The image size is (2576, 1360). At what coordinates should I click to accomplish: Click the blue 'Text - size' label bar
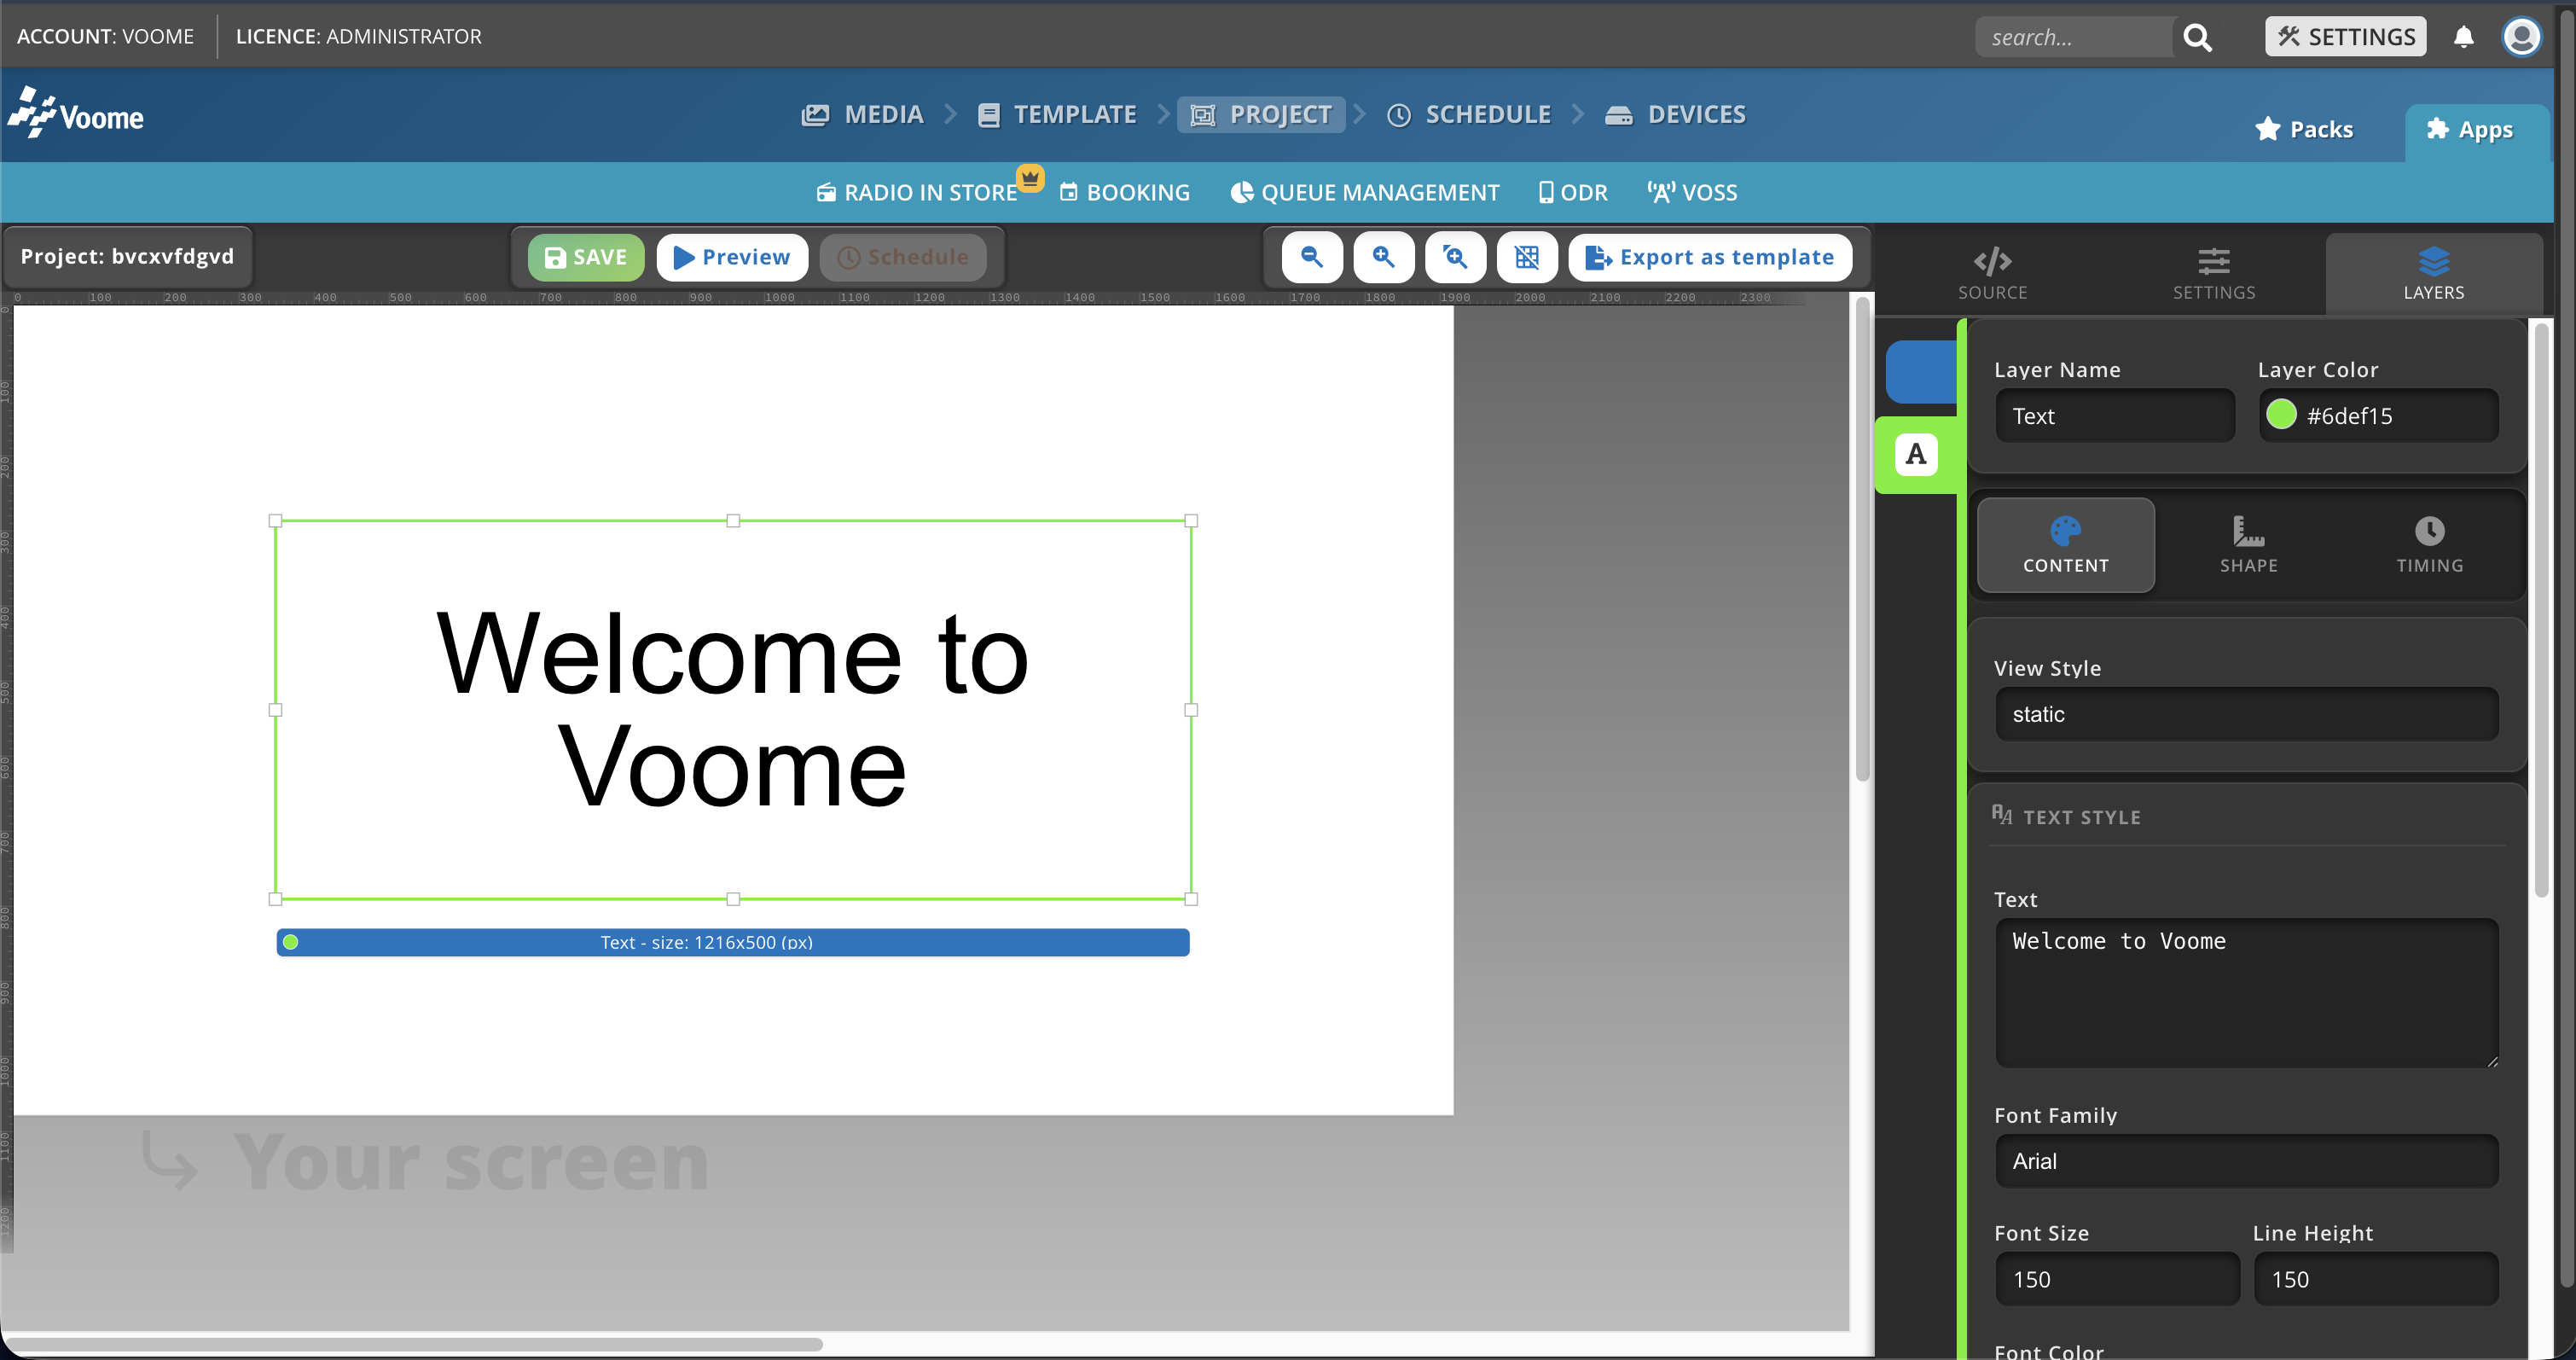[x=733, y=942]
